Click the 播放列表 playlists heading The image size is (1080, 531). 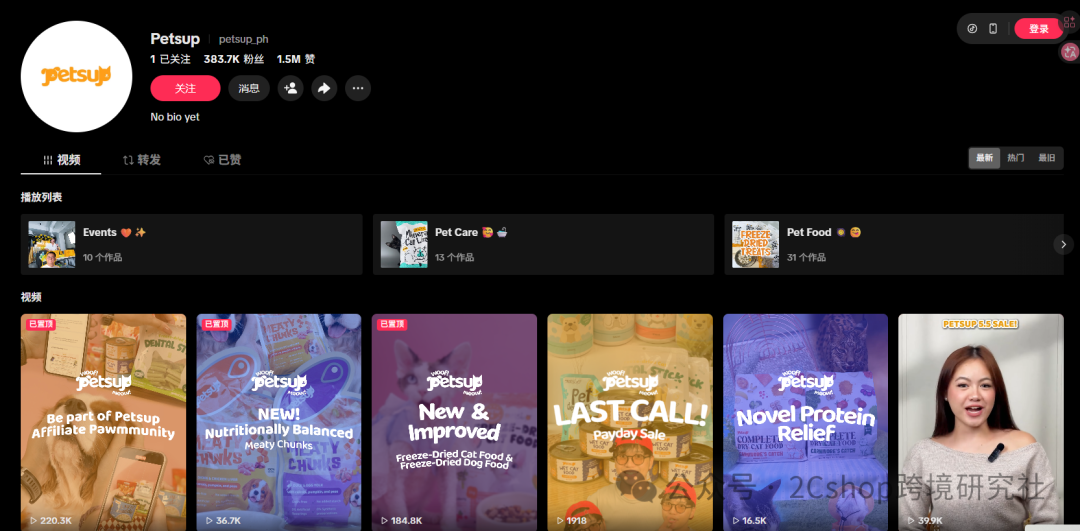[41, 197]
